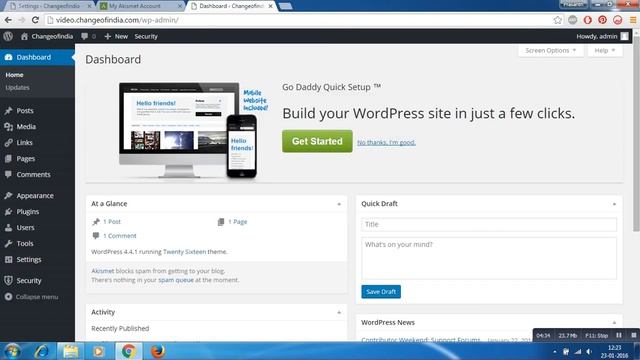Click the WordPress logo in the admin bar
This screenshot has height=360, width=640.
[8, 36]
